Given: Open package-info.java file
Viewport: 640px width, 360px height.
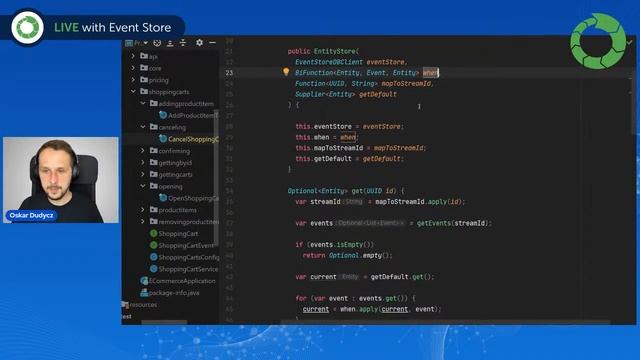Looking at the screenshot, I should pyautogui.click(x=170, y=293).
